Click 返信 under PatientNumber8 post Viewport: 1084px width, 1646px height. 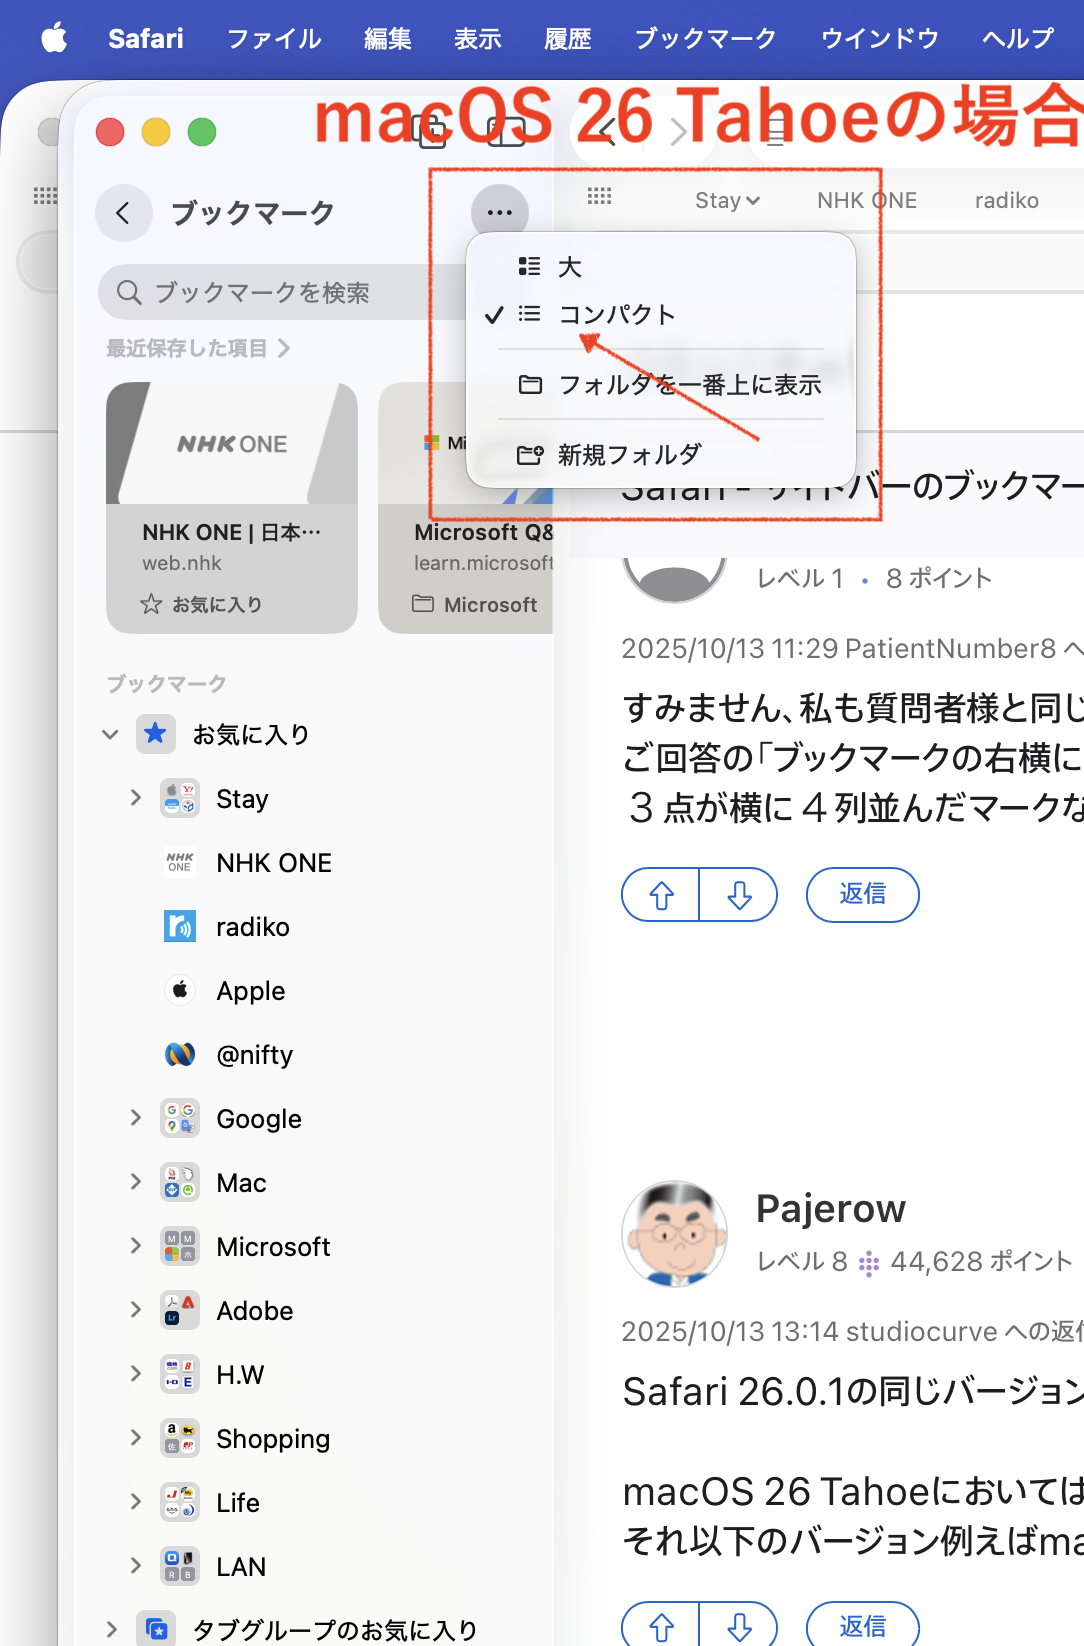(x=863, y=894)
